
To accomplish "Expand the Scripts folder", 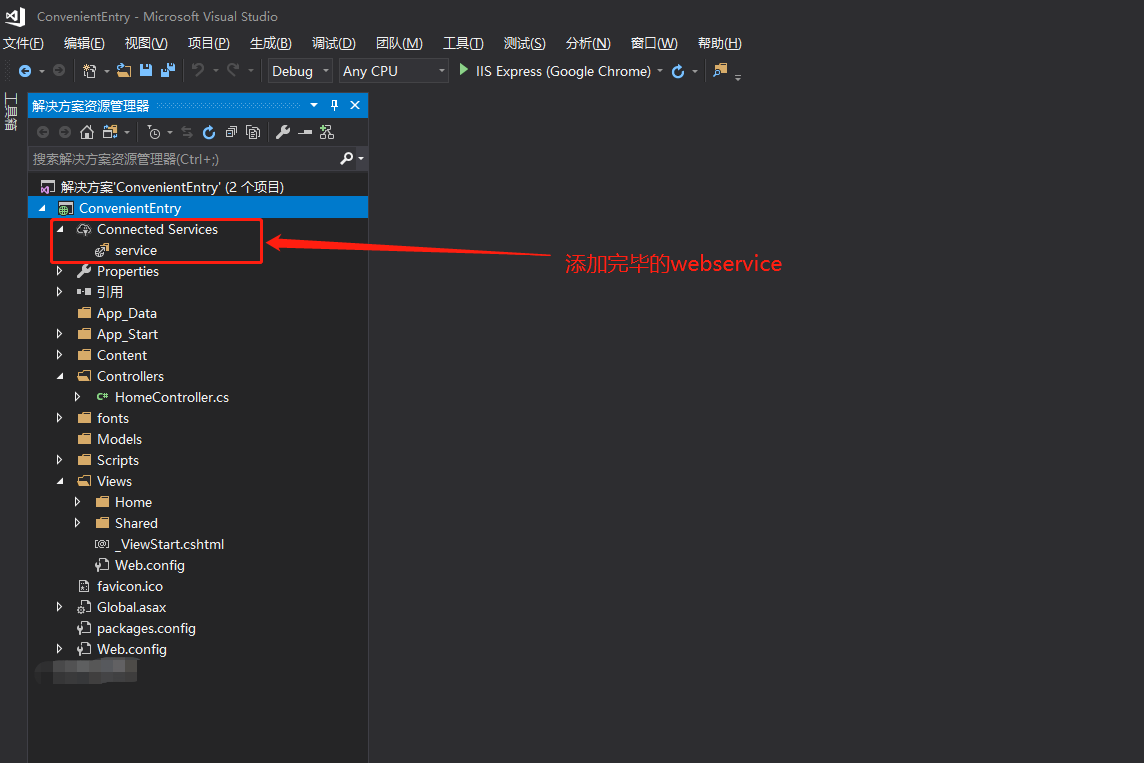I will point(60,460).
